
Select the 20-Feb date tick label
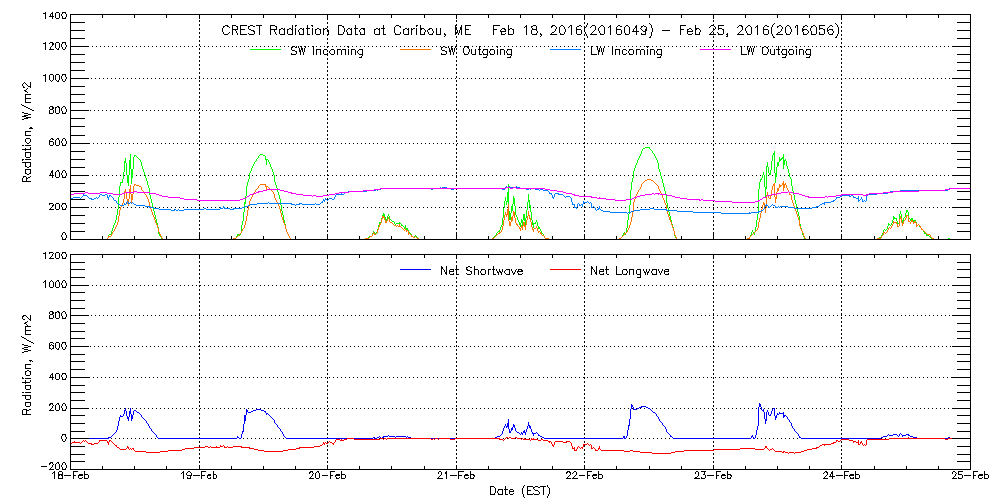[x=328, y=477]
